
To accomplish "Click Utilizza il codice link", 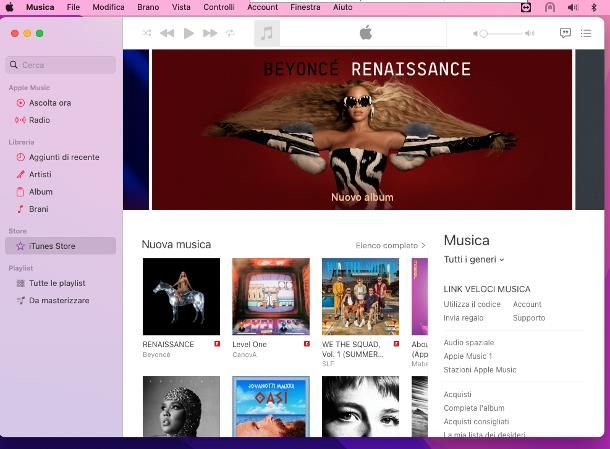I will (x=472, y=304).
